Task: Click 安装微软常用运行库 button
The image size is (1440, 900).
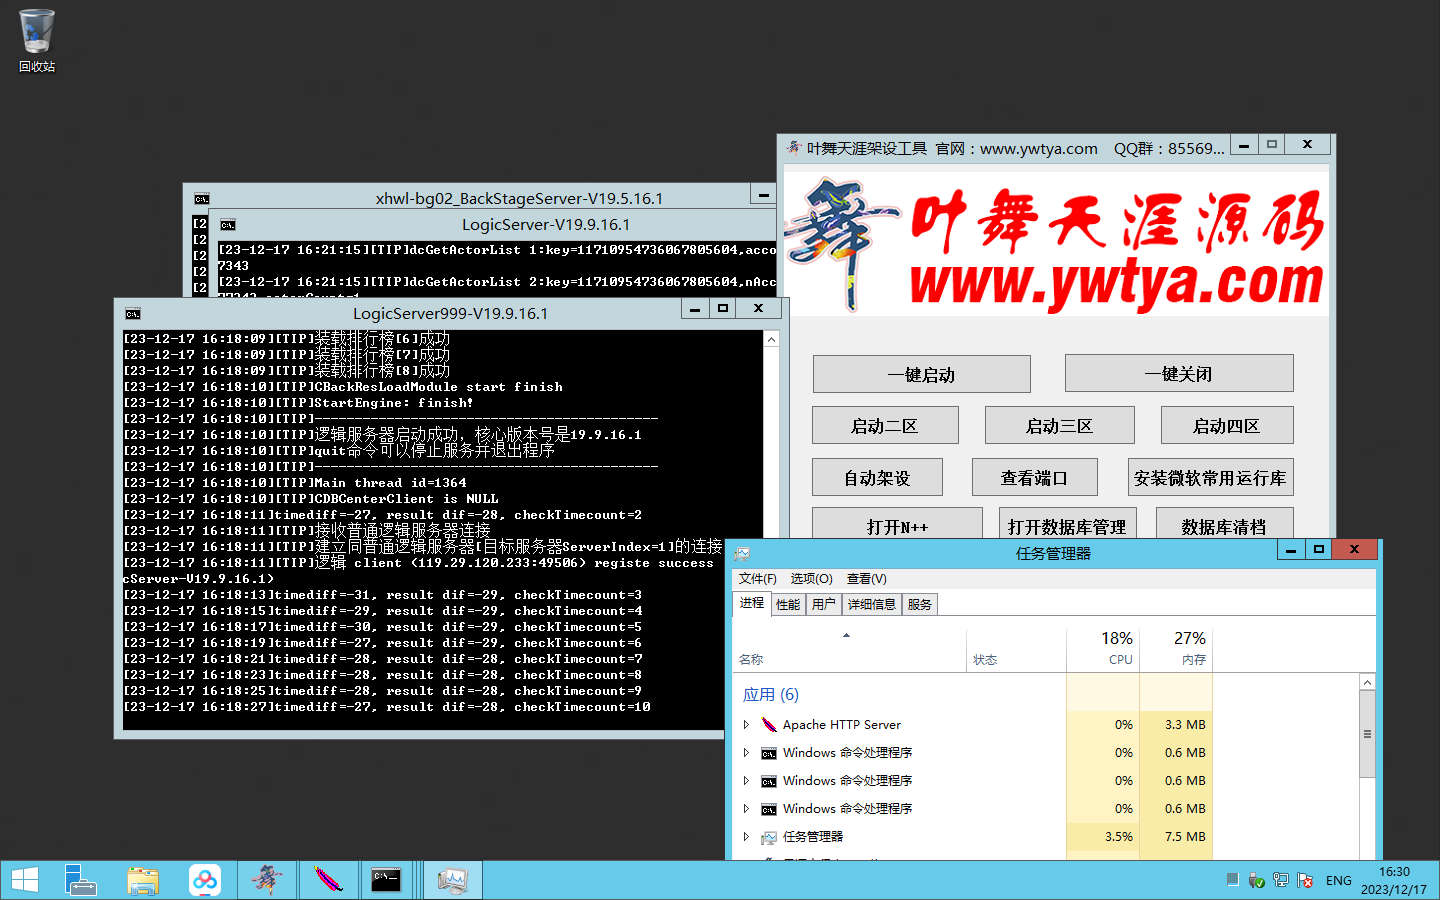Action: [1210, 477]
